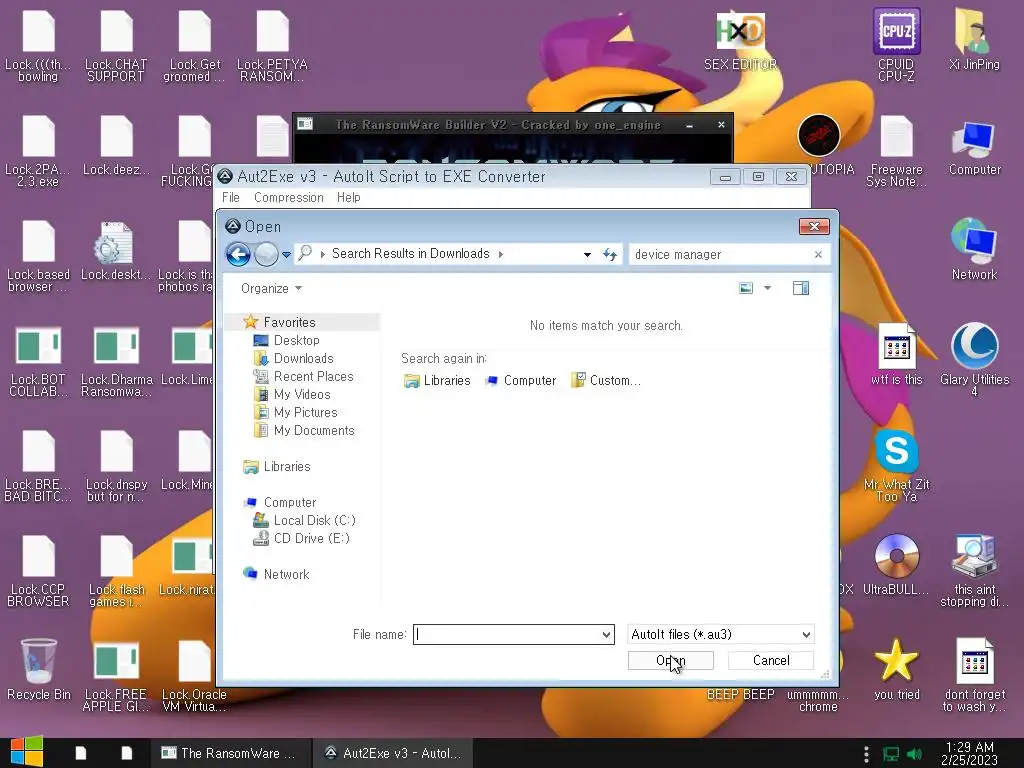Select Computer desktop icon
Viewport: 1024px width, 768px height.
(974, 147)
